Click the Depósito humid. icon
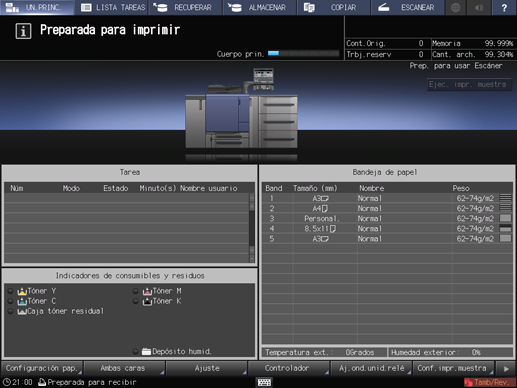The height and width of the screenshot is (388, 517). pyautogui.click(x=146, y=351)
